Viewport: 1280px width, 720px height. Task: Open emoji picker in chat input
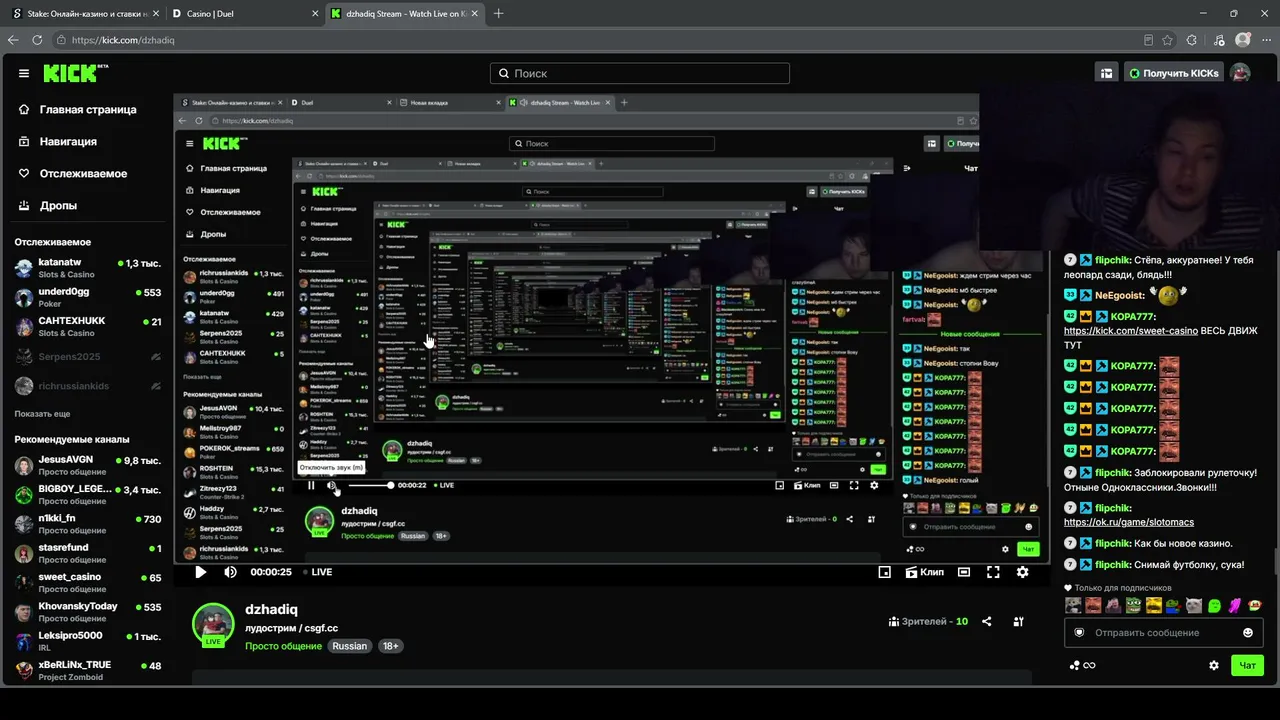click(1247, 632)
